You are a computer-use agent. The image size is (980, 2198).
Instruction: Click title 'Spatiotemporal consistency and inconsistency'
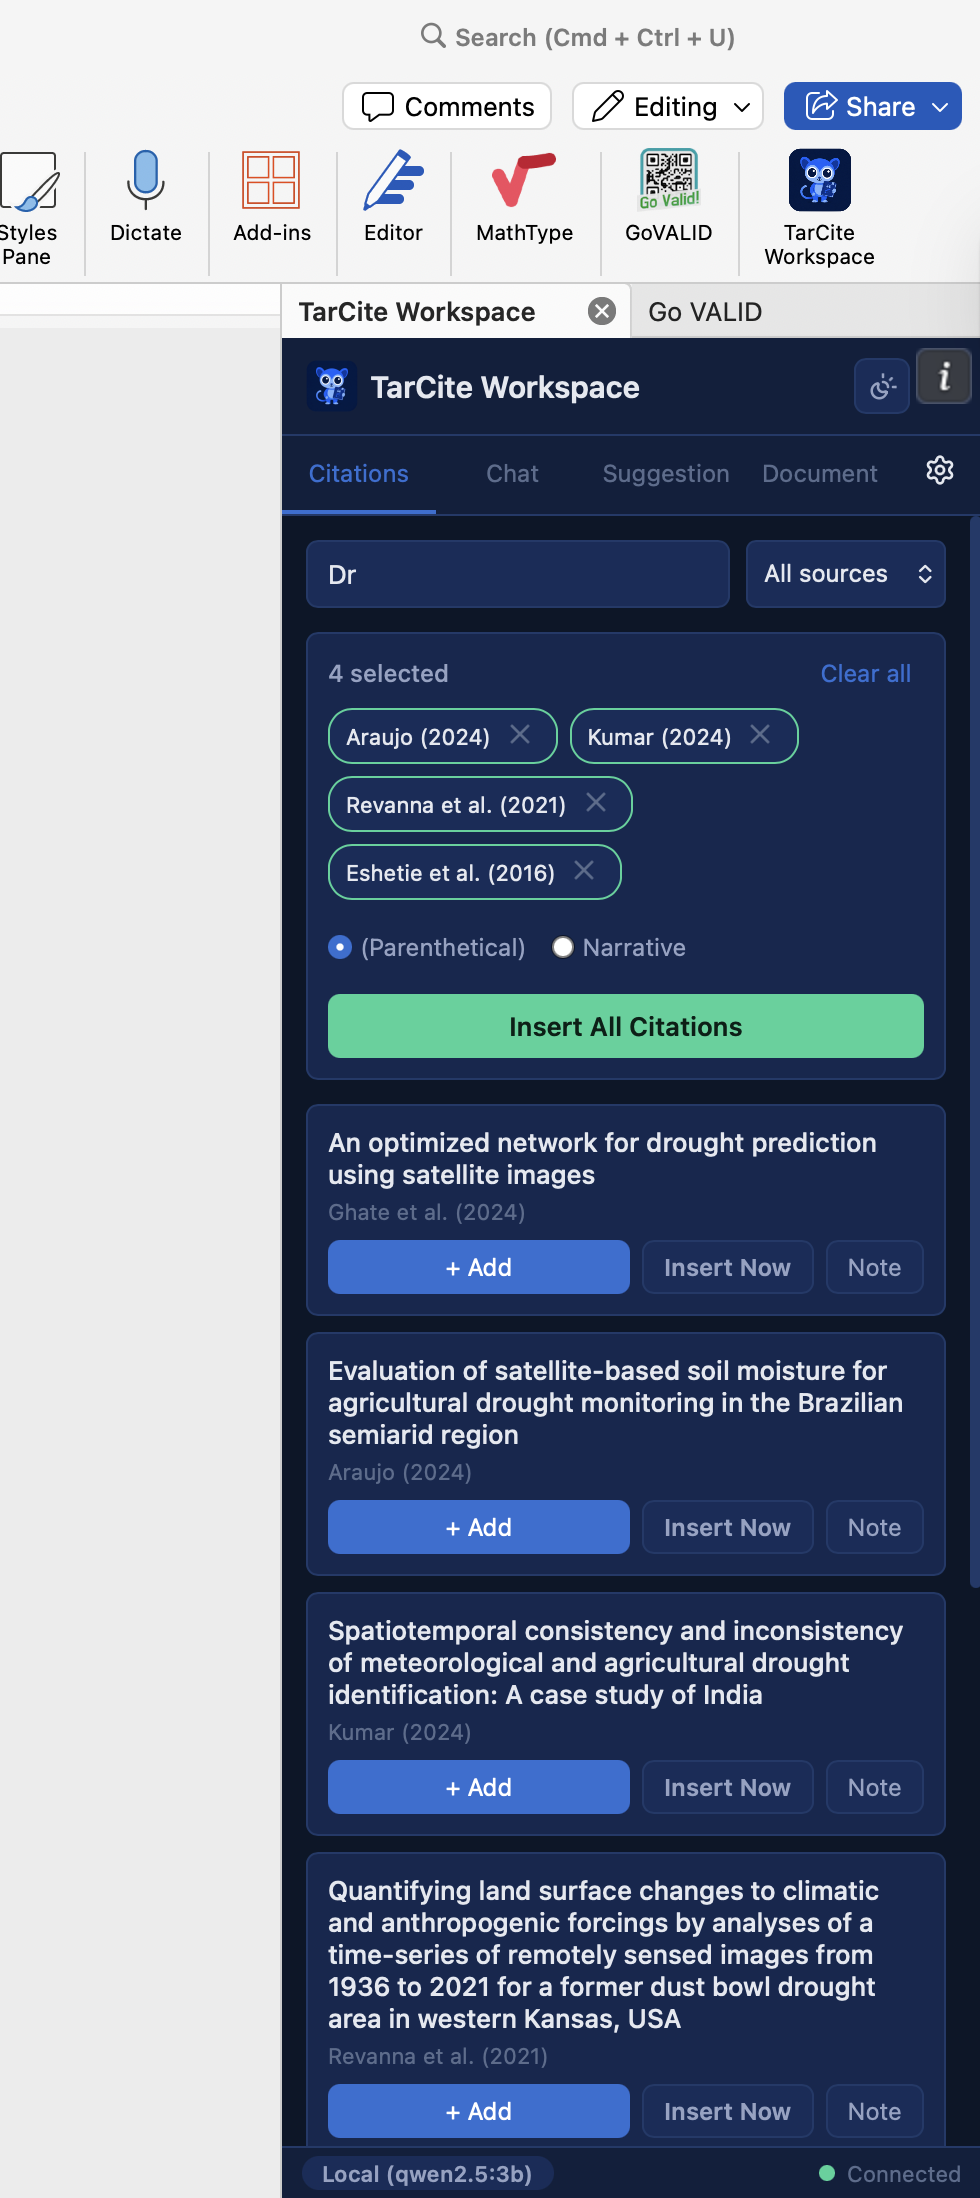616,1663
